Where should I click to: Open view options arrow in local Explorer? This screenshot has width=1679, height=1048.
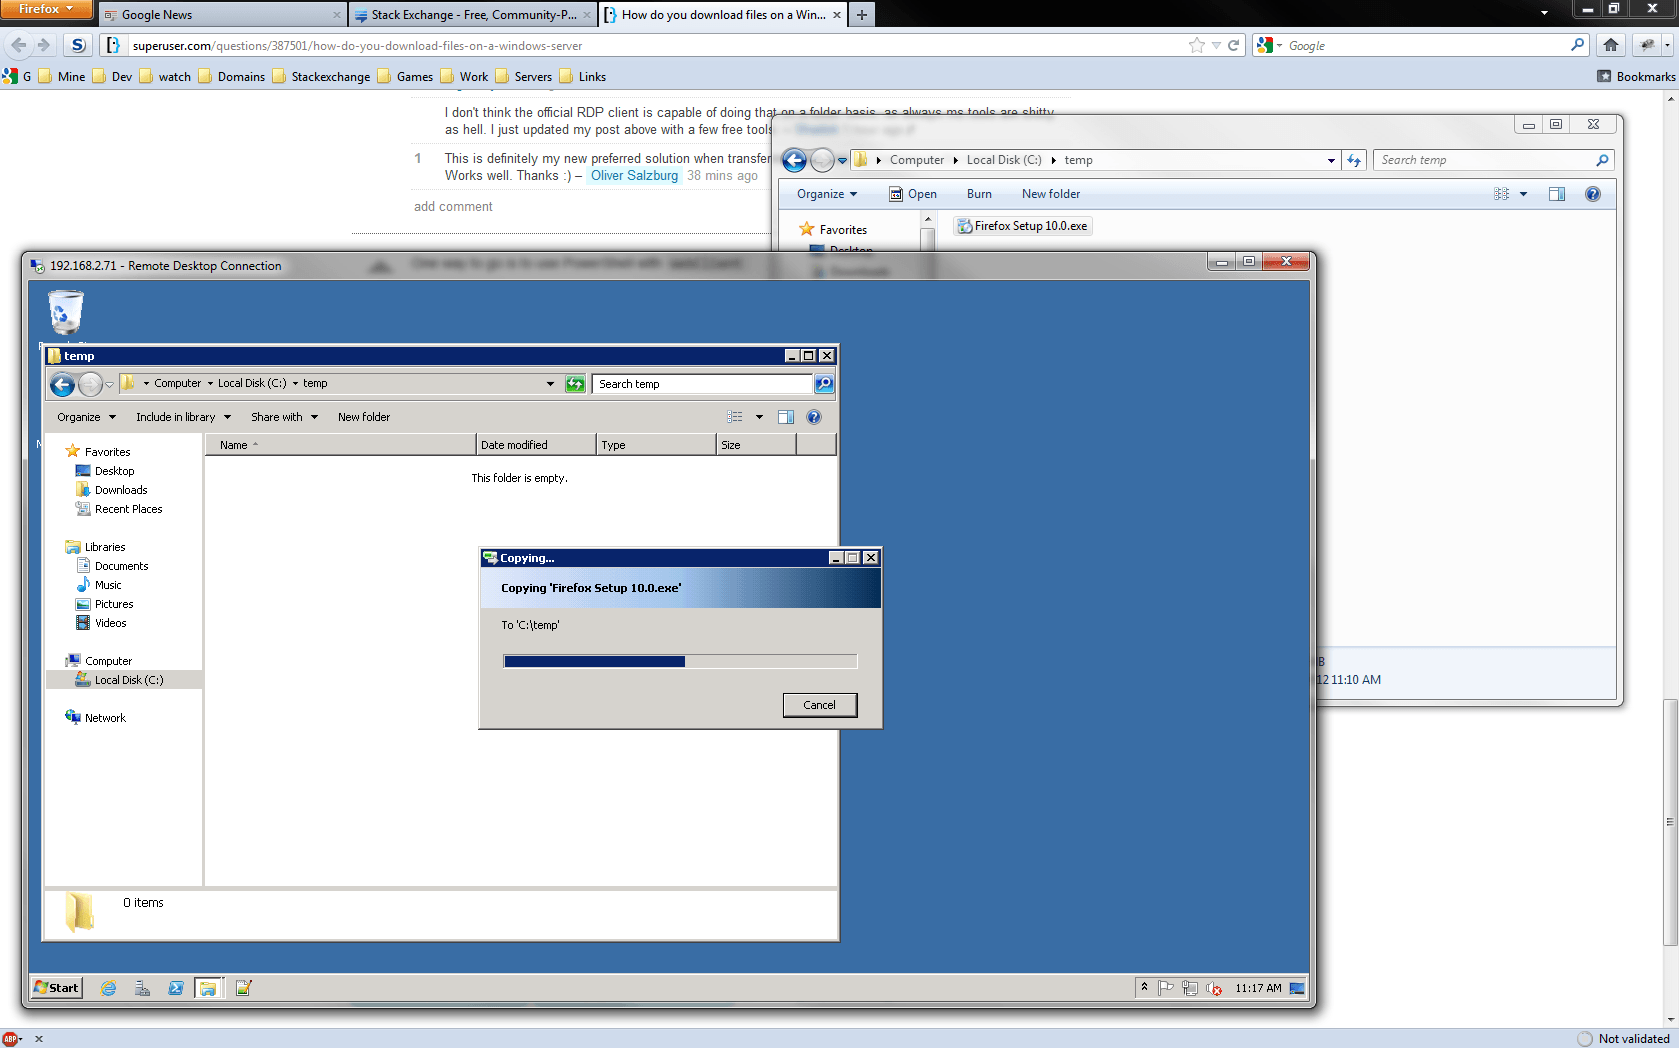pos(1523,194)
